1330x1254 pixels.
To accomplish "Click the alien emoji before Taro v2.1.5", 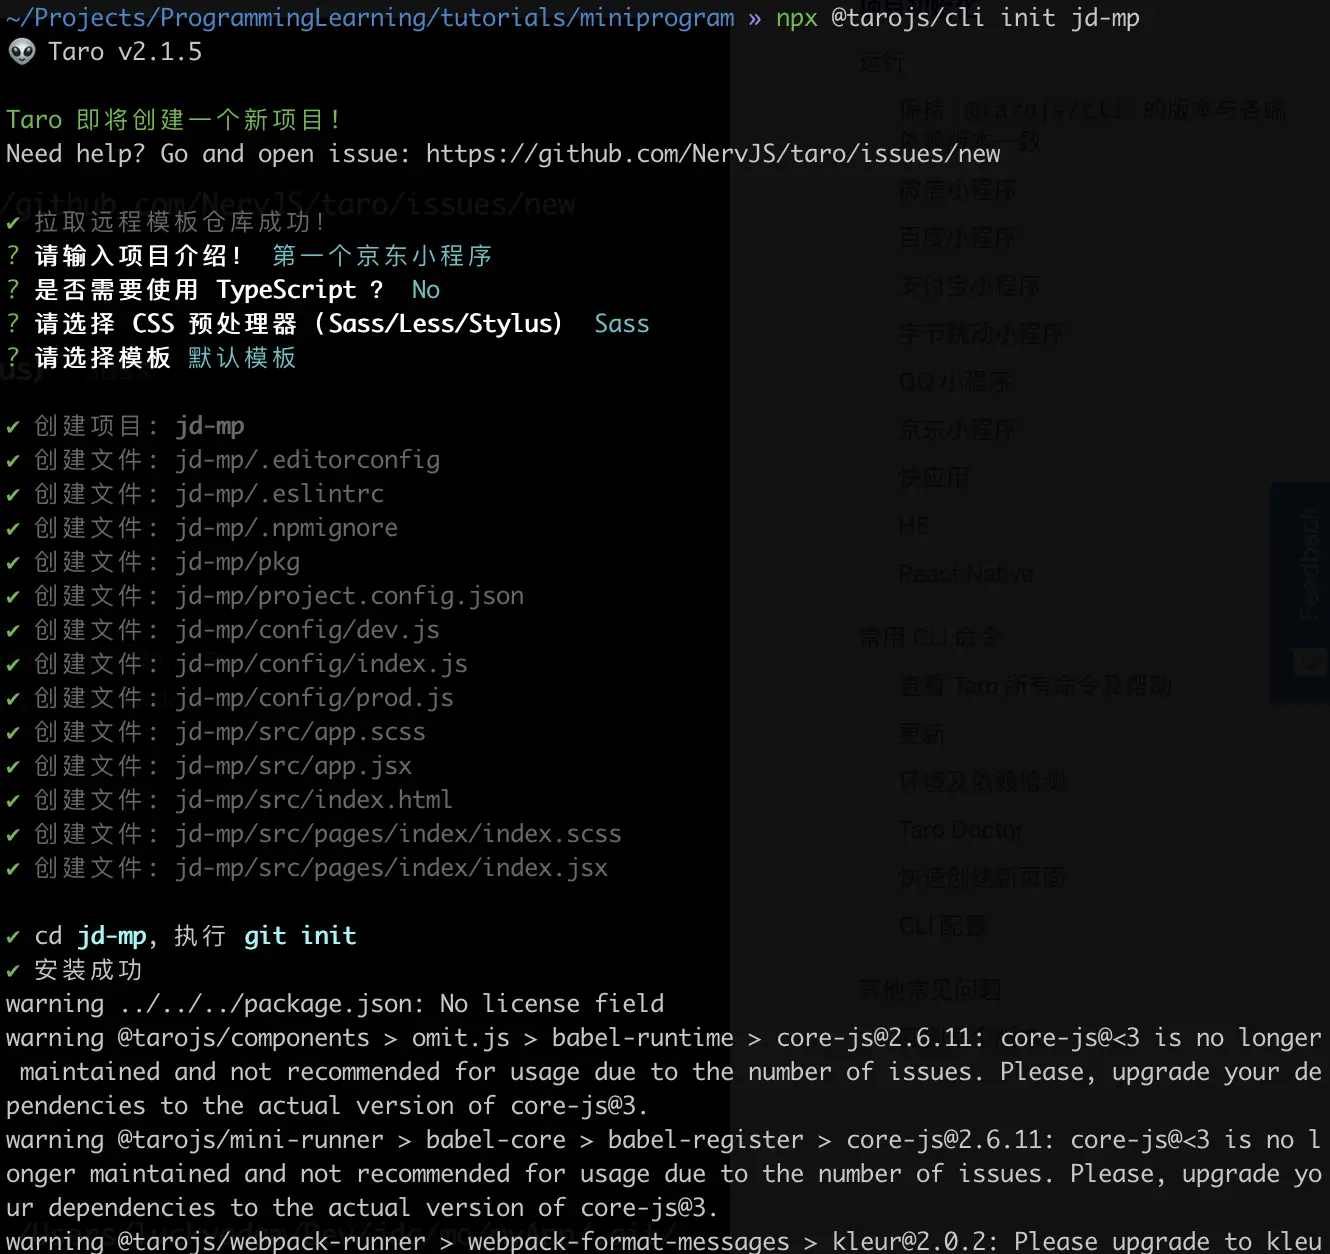I will click(x=22, y=52).
